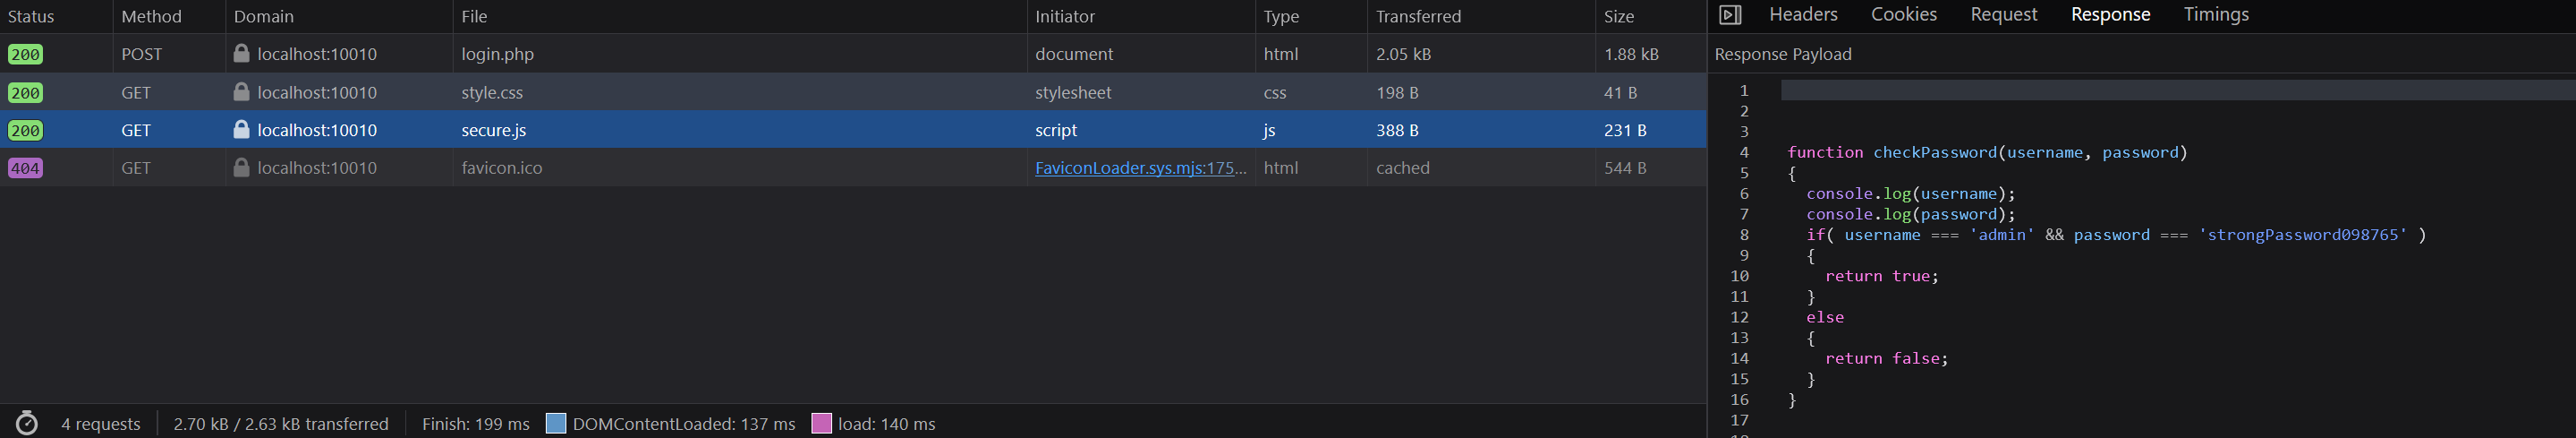Select the style.css request row

pyautogui.click(x=853, y=91)
